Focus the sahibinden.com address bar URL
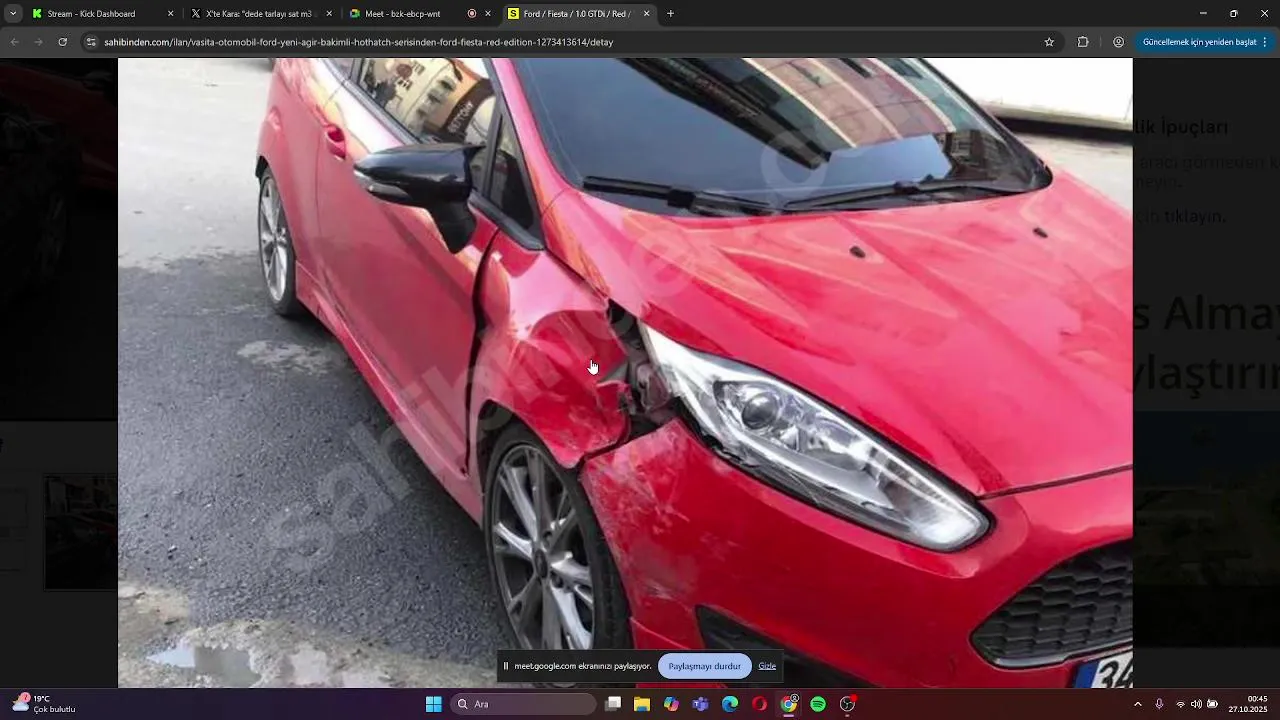Image resolution: width=1280 pixels, height=720 pixels. click(x=358, y=42)
